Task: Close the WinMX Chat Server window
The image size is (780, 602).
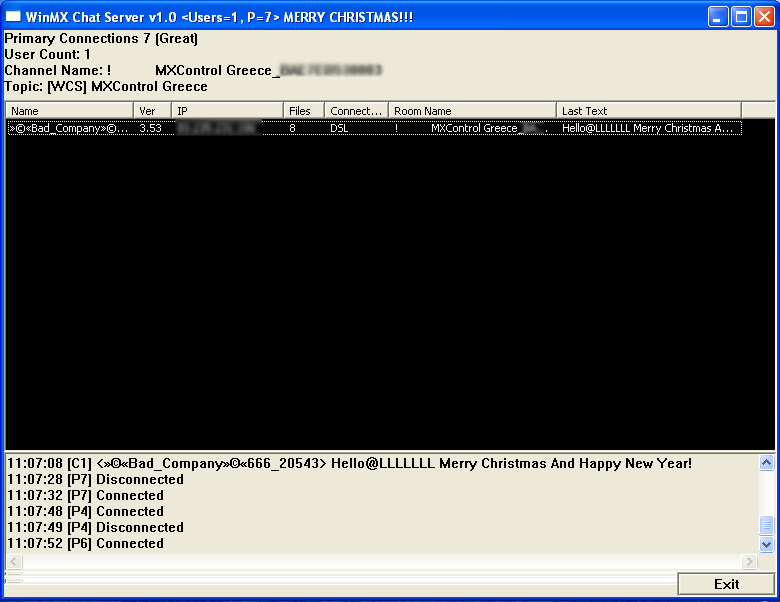Action: point(764,17)
